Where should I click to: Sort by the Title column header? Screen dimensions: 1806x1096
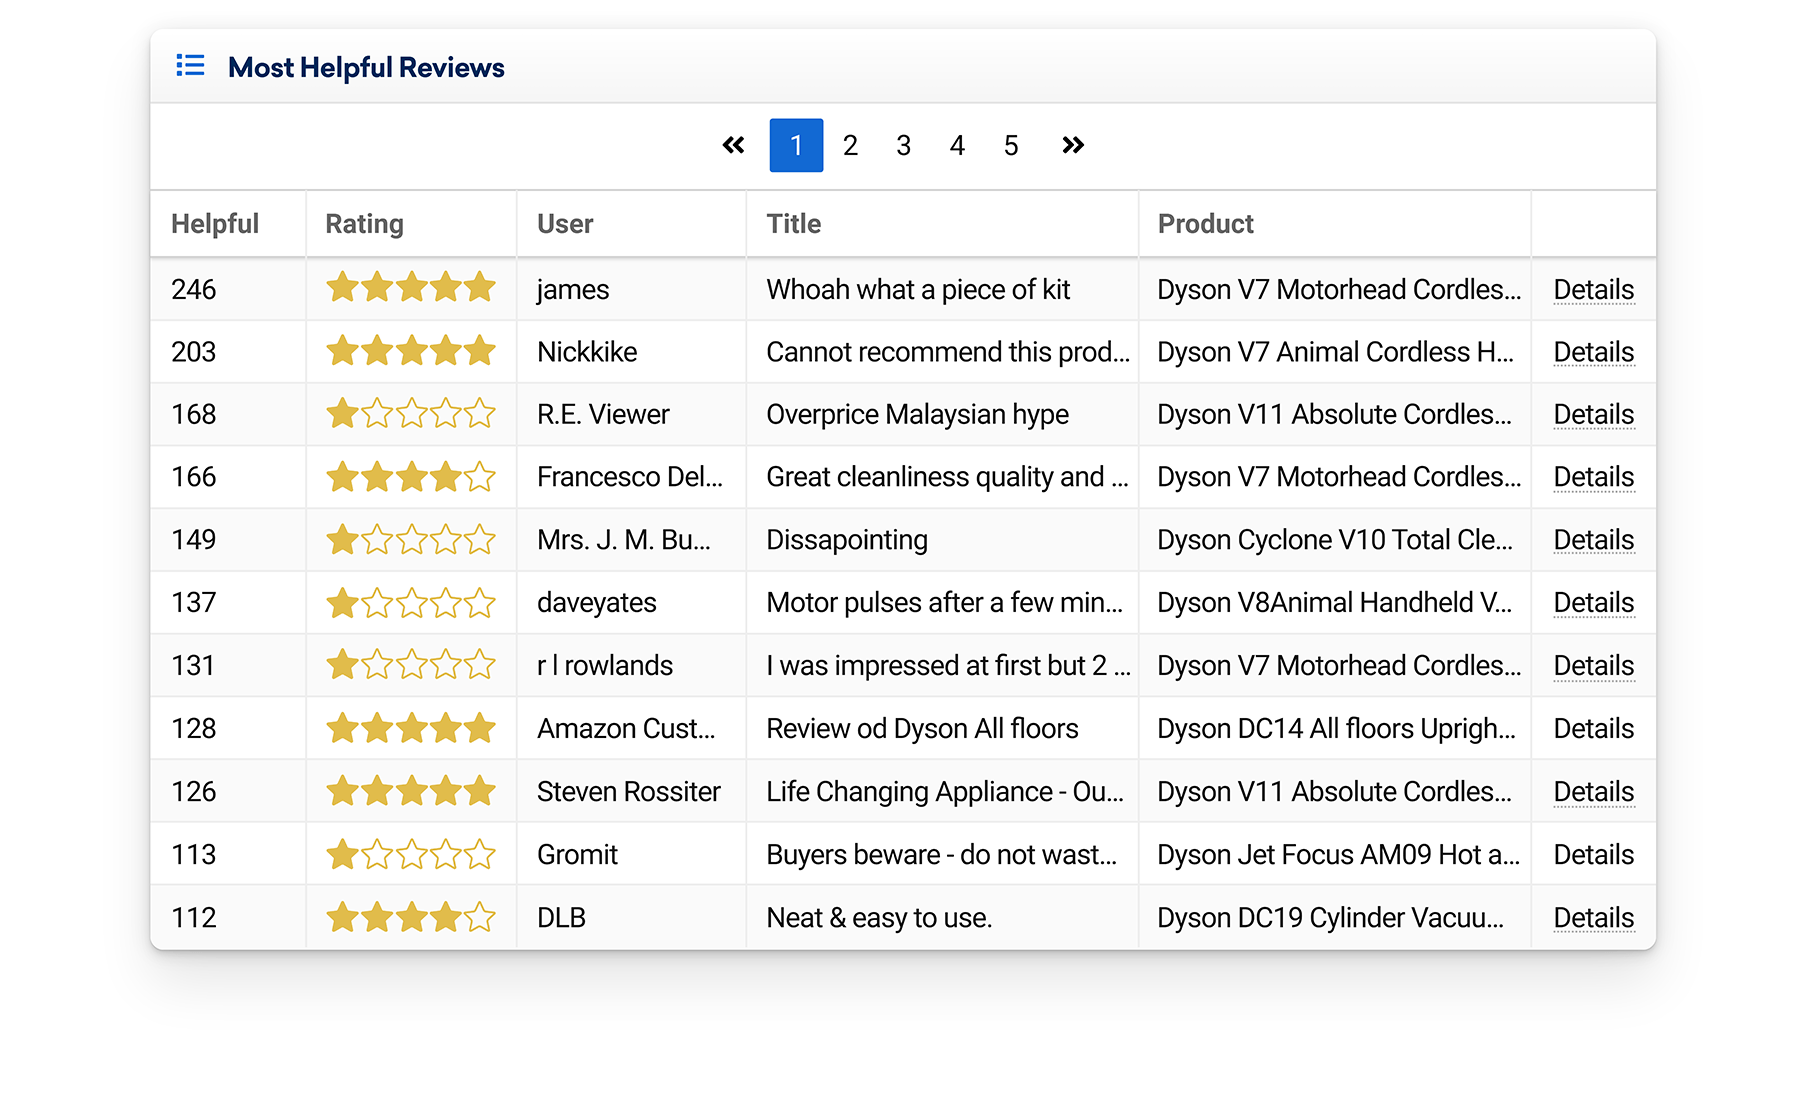794,223
